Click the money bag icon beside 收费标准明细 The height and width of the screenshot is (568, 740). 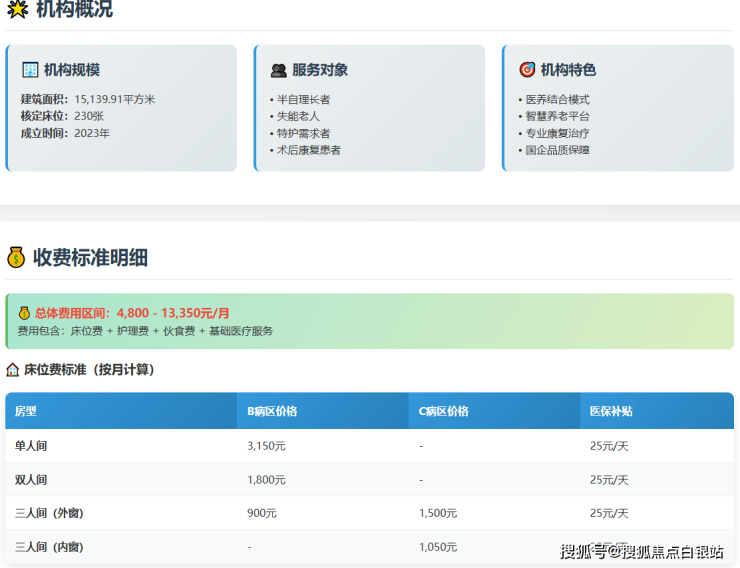[16, 257]
